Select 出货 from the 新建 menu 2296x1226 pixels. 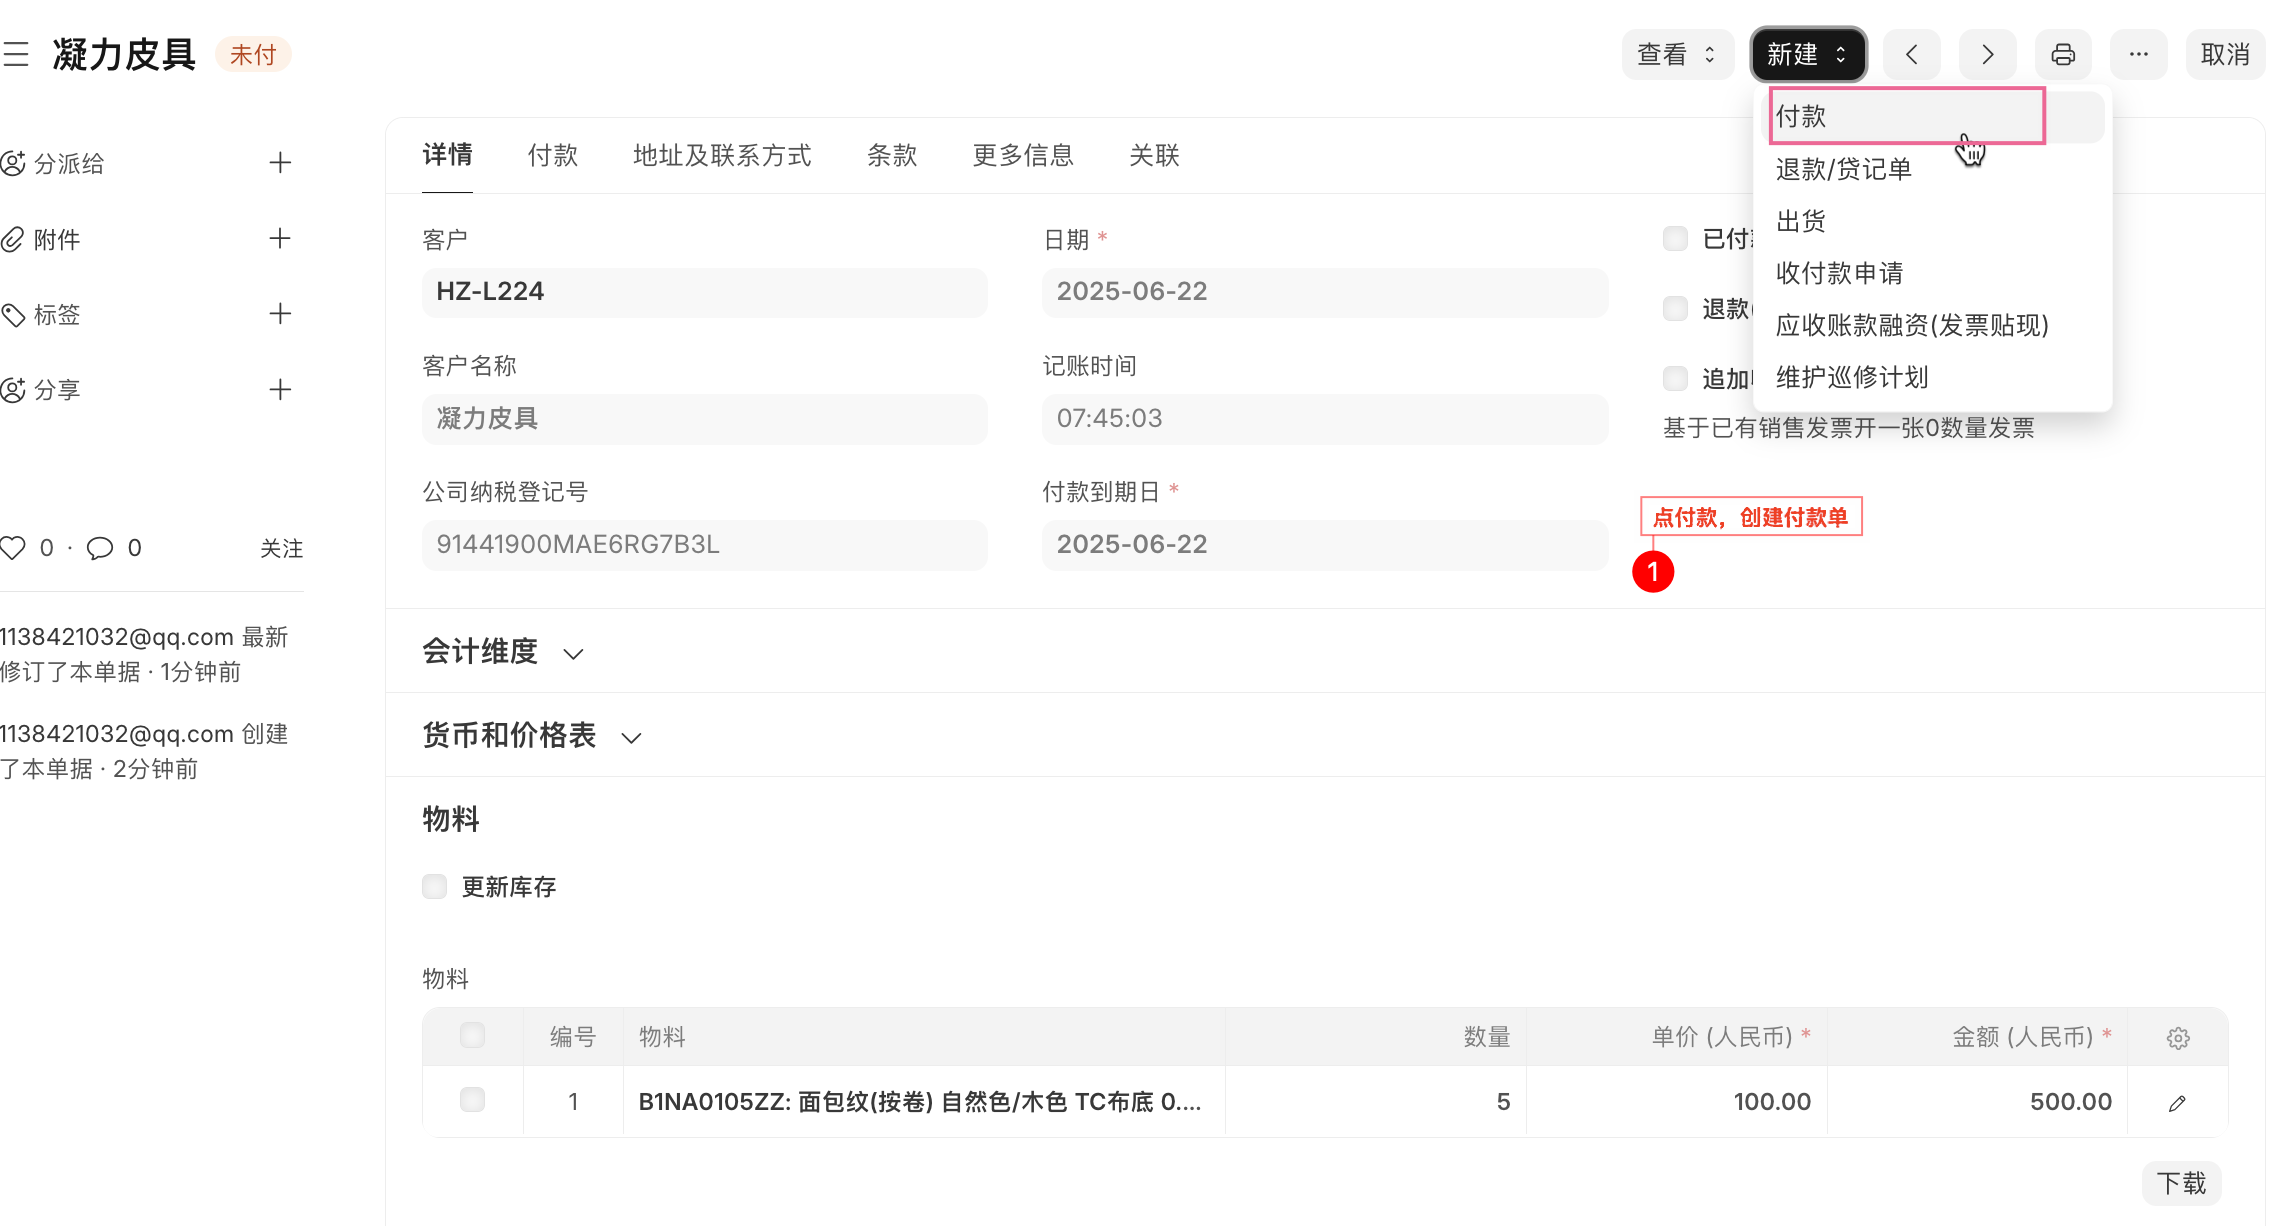pos(1800,221)
